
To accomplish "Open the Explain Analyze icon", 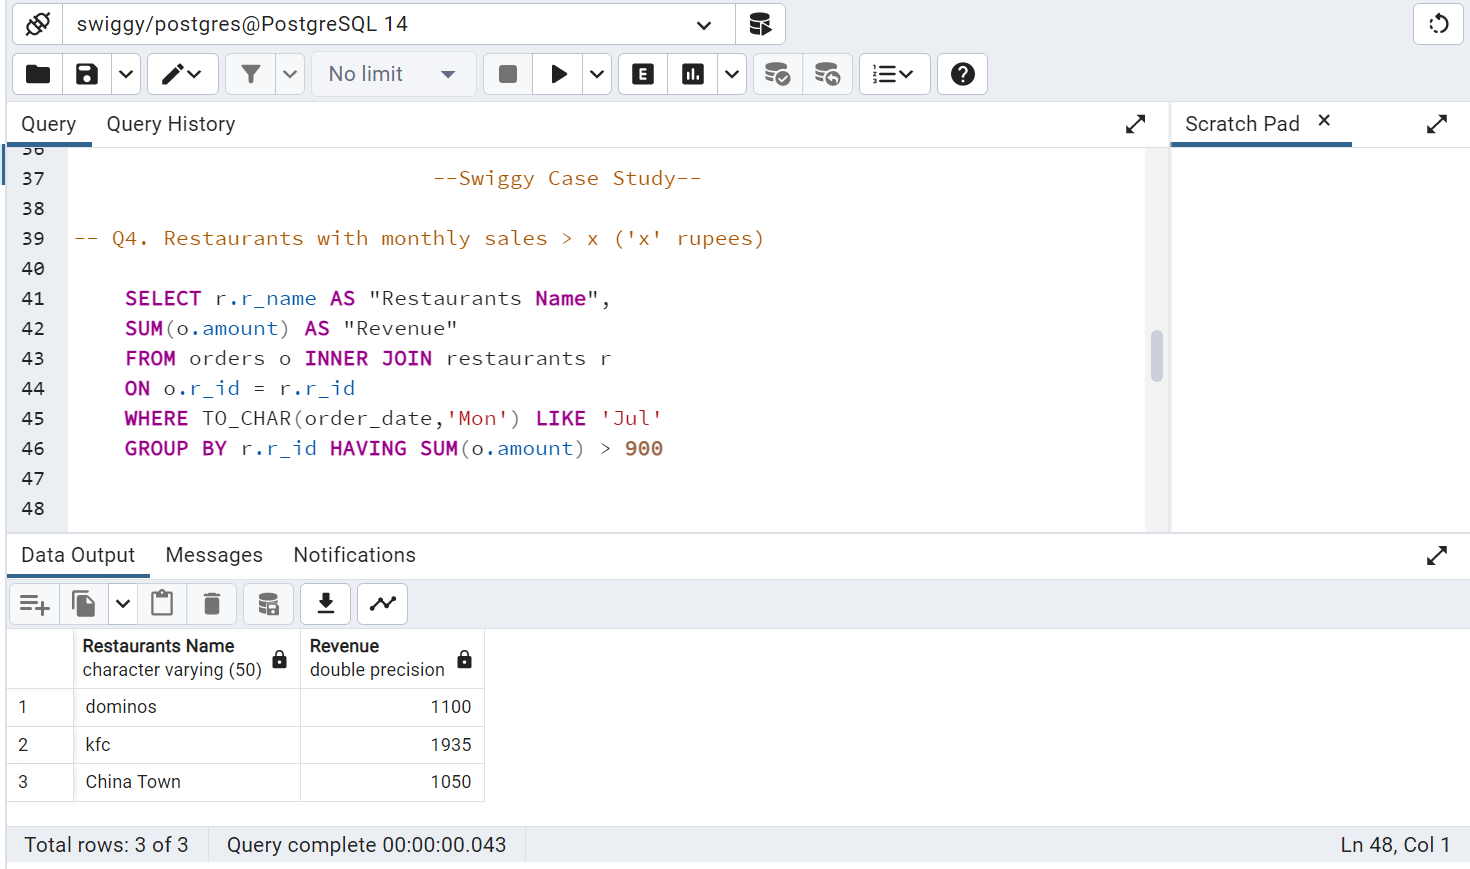I will (x=692, y=74).
